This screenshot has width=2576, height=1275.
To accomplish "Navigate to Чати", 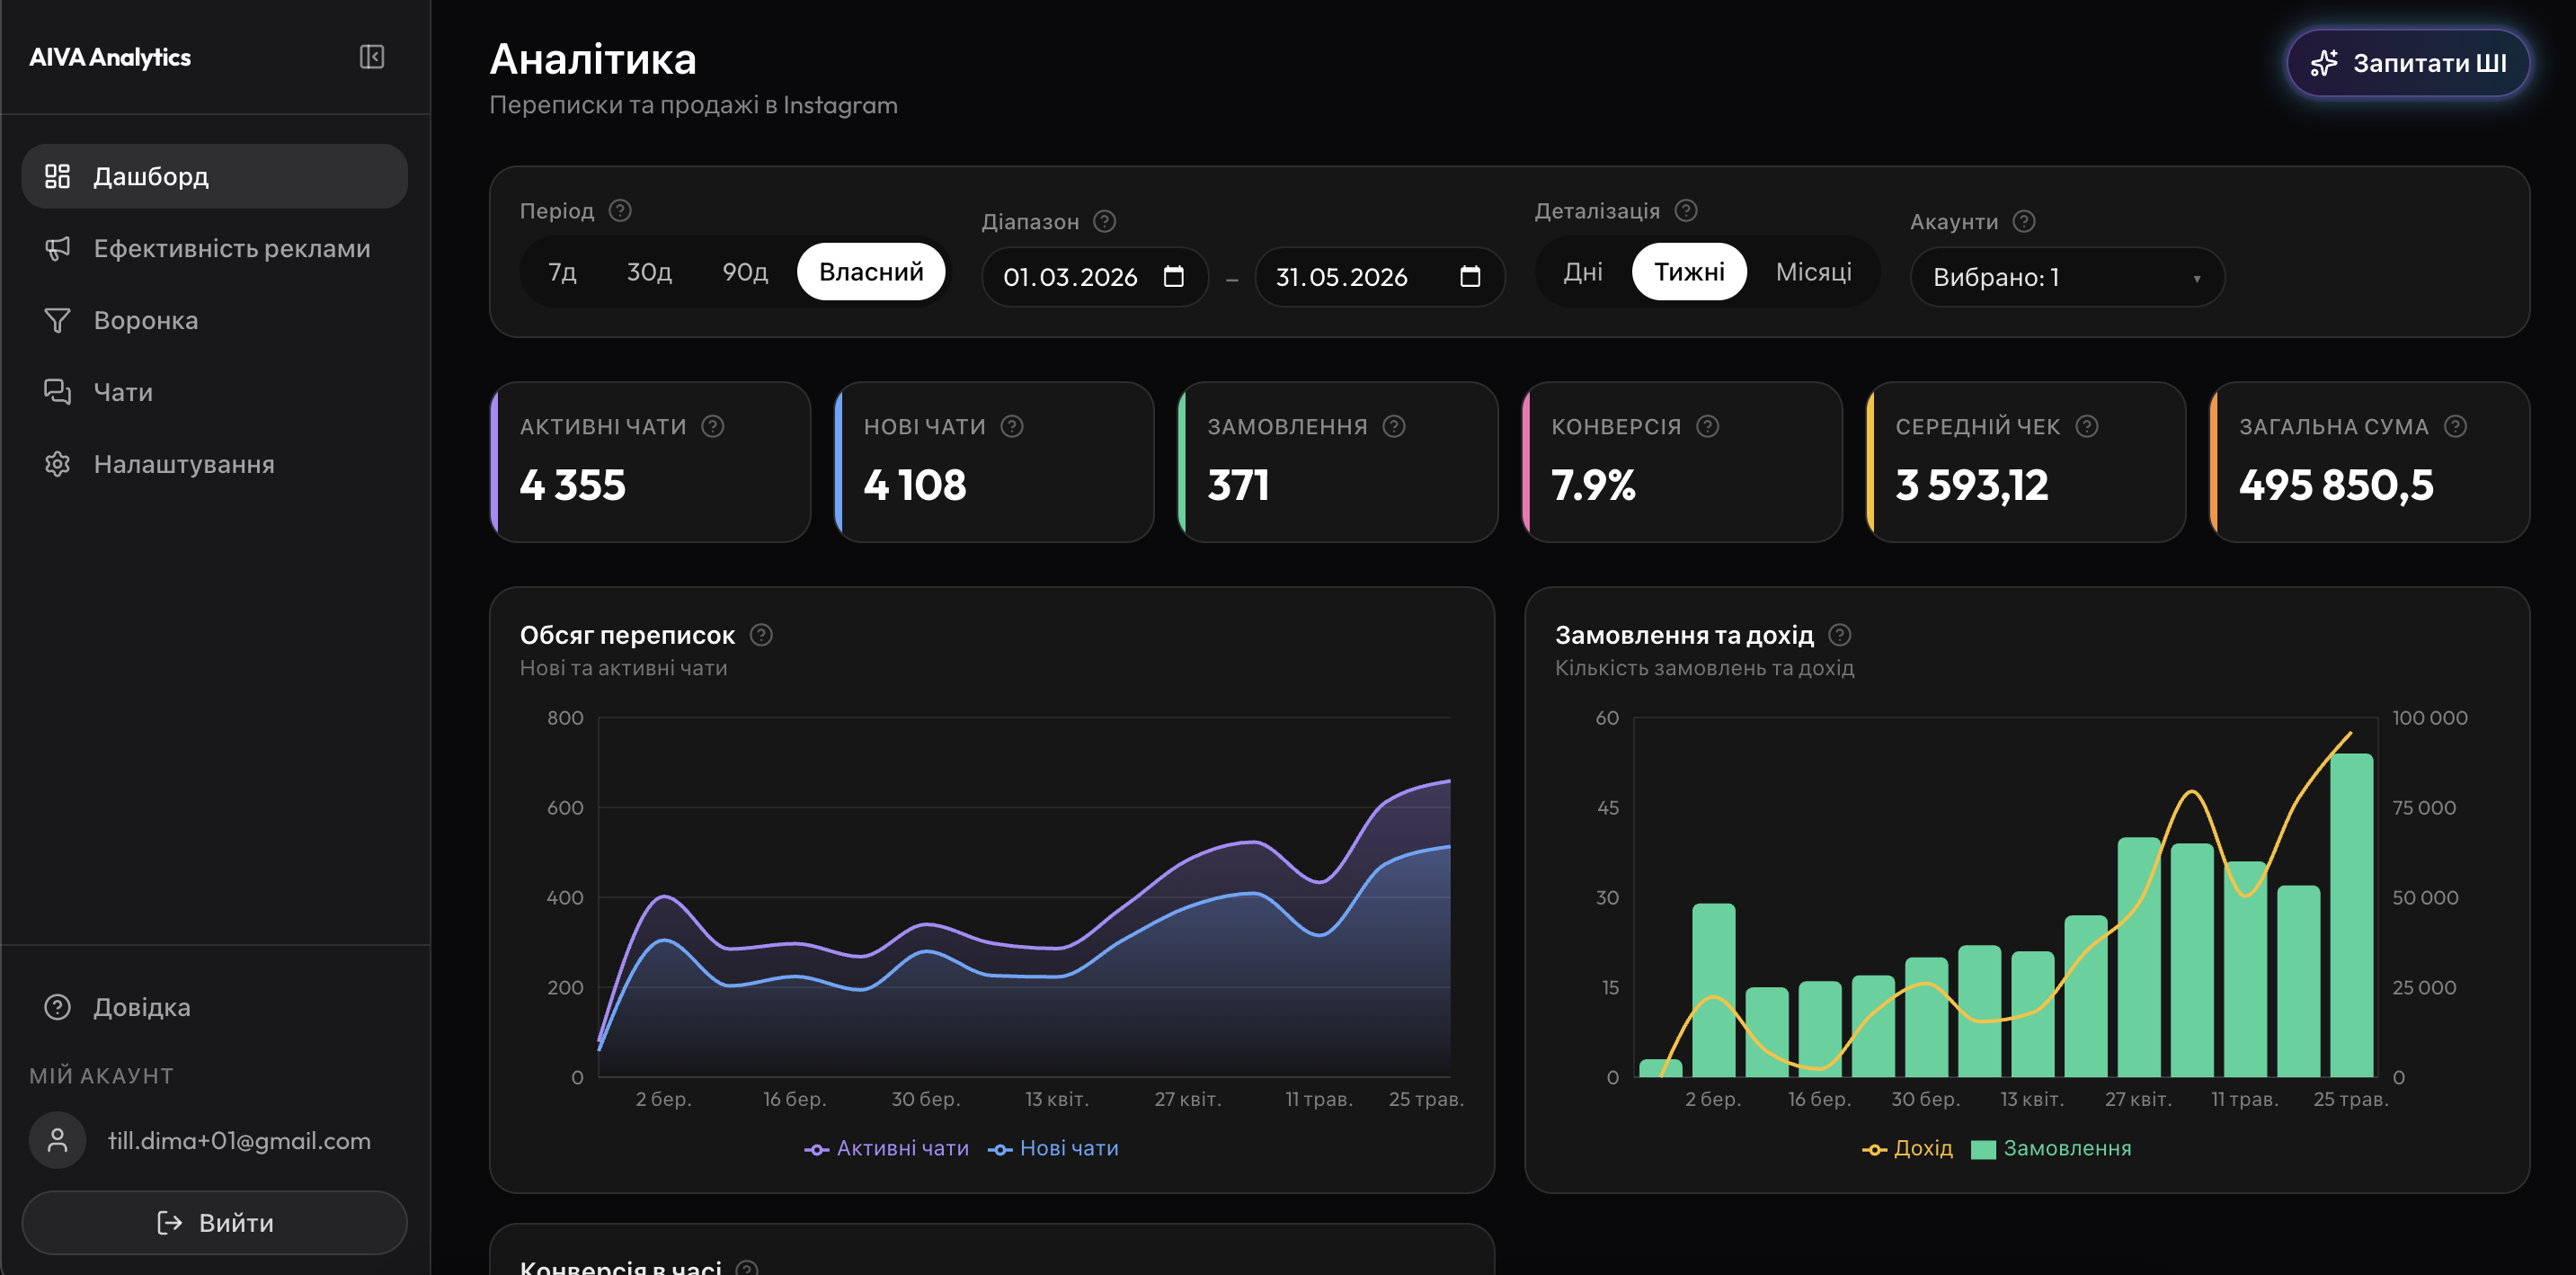I will click(x=215, y=392).
